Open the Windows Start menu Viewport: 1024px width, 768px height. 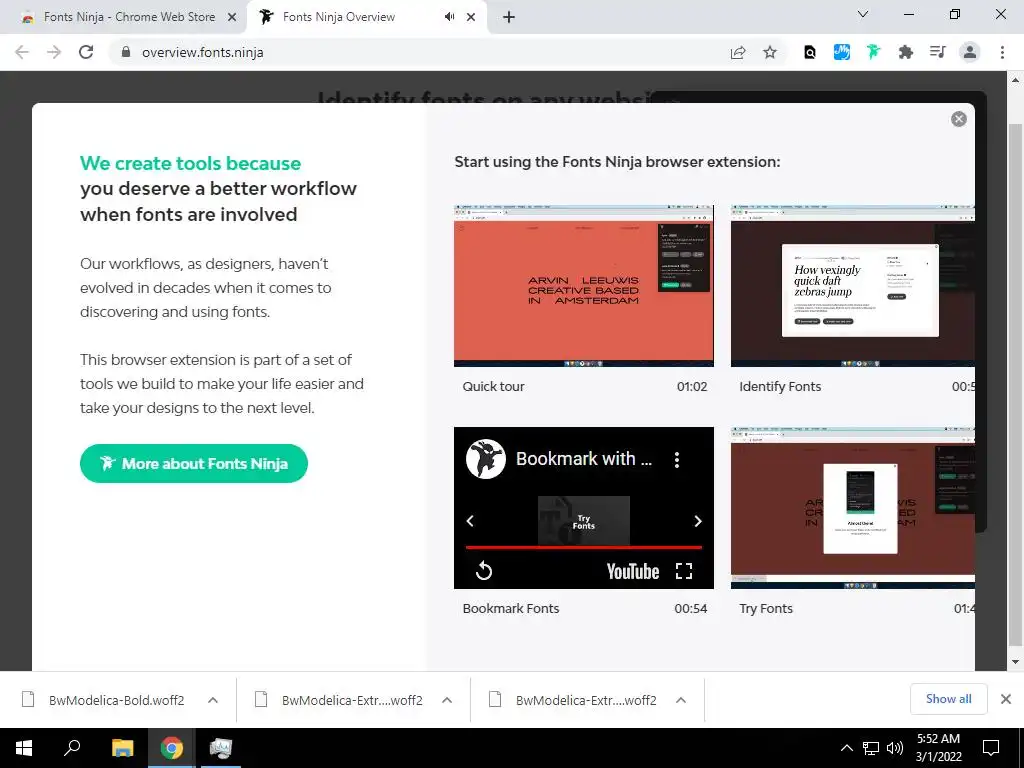tap(24, 748)
